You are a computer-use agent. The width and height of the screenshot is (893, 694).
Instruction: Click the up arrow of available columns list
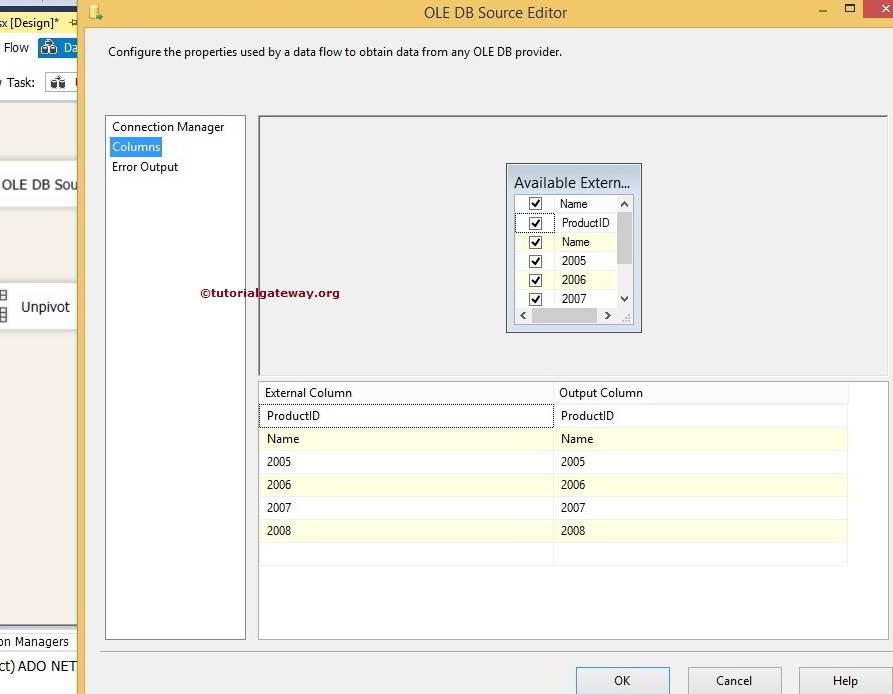click(624, 204)
